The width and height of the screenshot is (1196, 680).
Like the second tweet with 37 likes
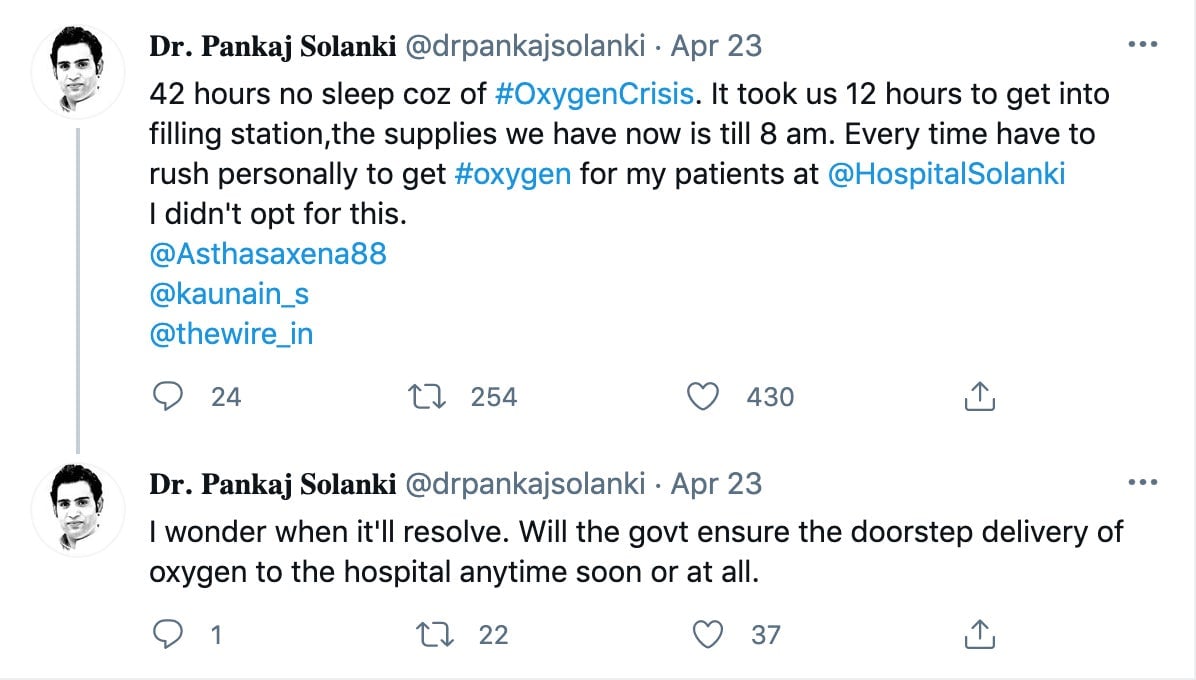[707, 634]
